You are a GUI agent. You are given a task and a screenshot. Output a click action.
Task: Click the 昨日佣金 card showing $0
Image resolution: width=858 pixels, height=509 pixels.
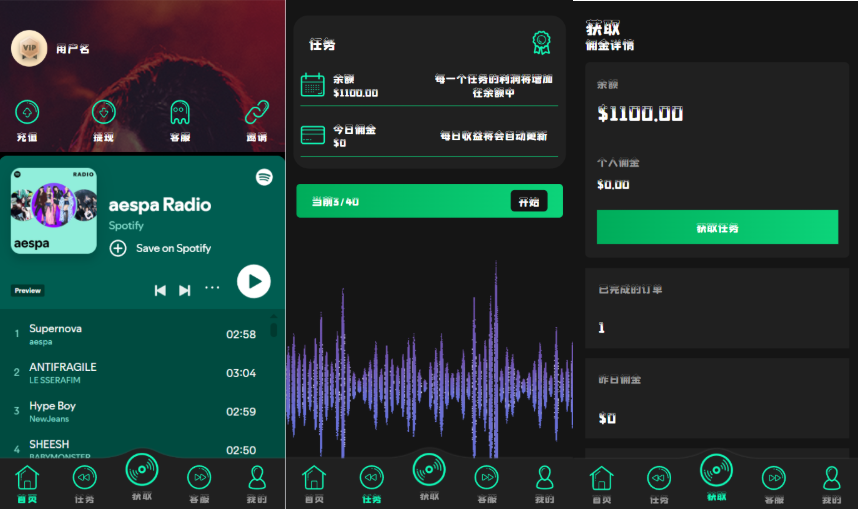pyautogui.click(x=717, y=398)
